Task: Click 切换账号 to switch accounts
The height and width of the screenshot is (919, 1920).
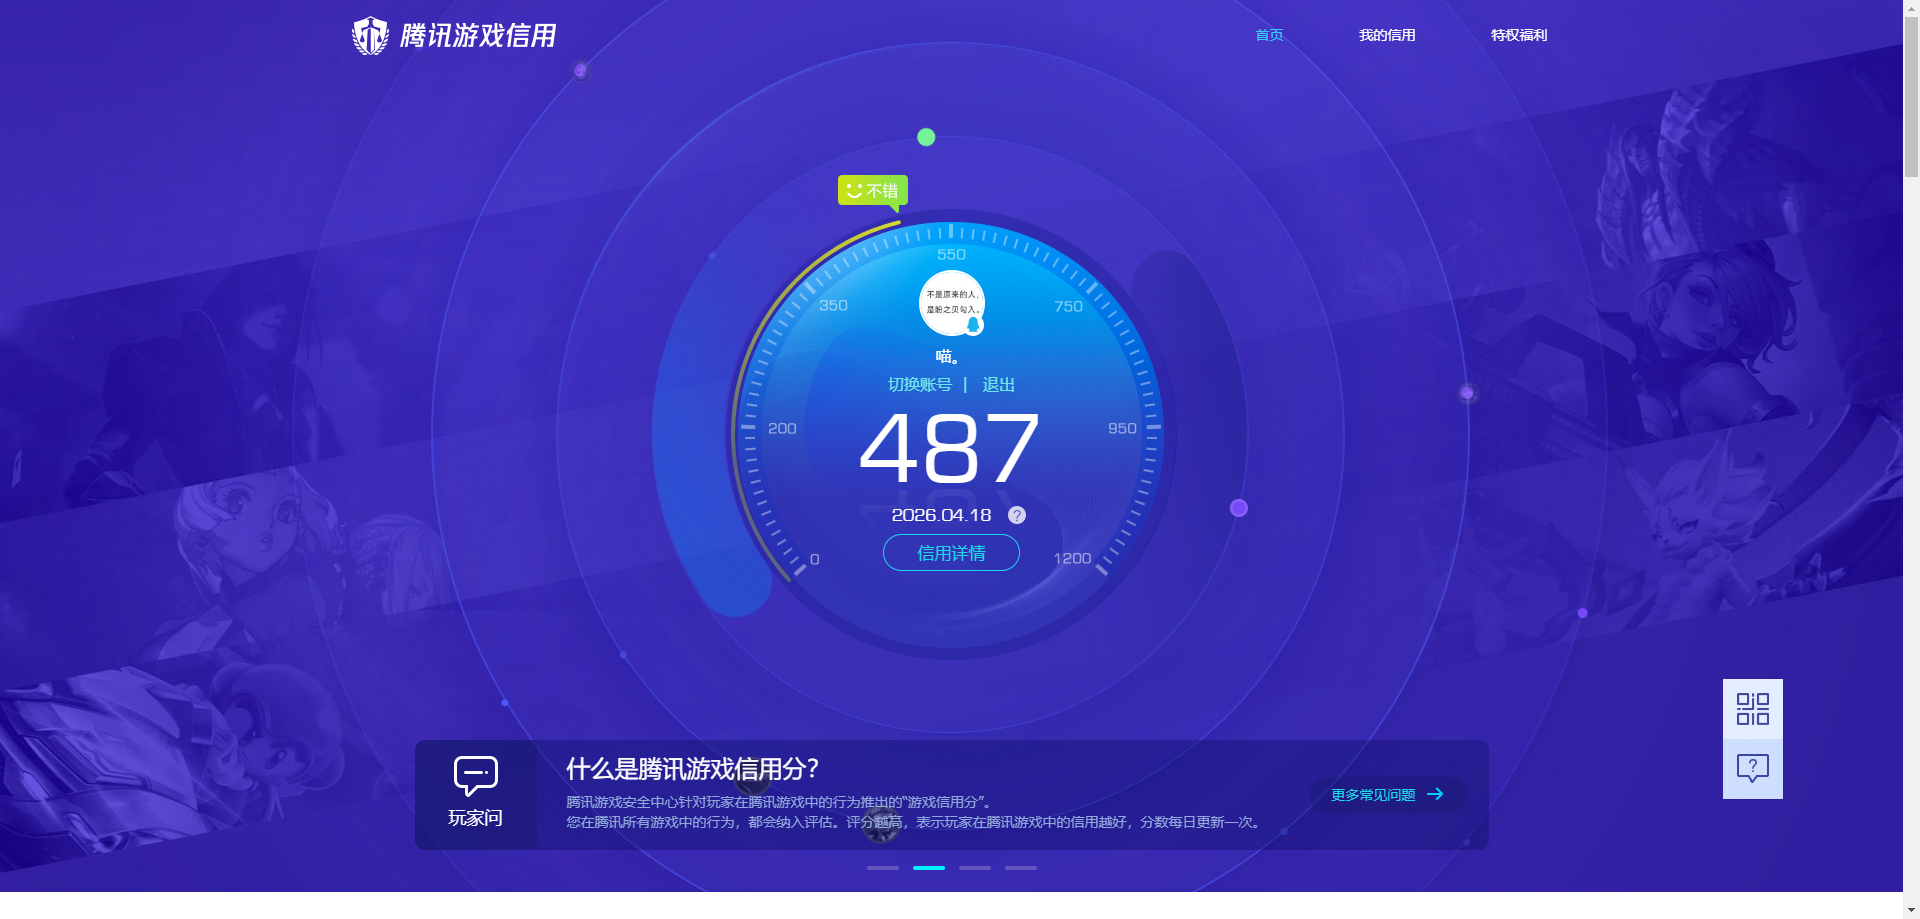Action: pos(921,384)
